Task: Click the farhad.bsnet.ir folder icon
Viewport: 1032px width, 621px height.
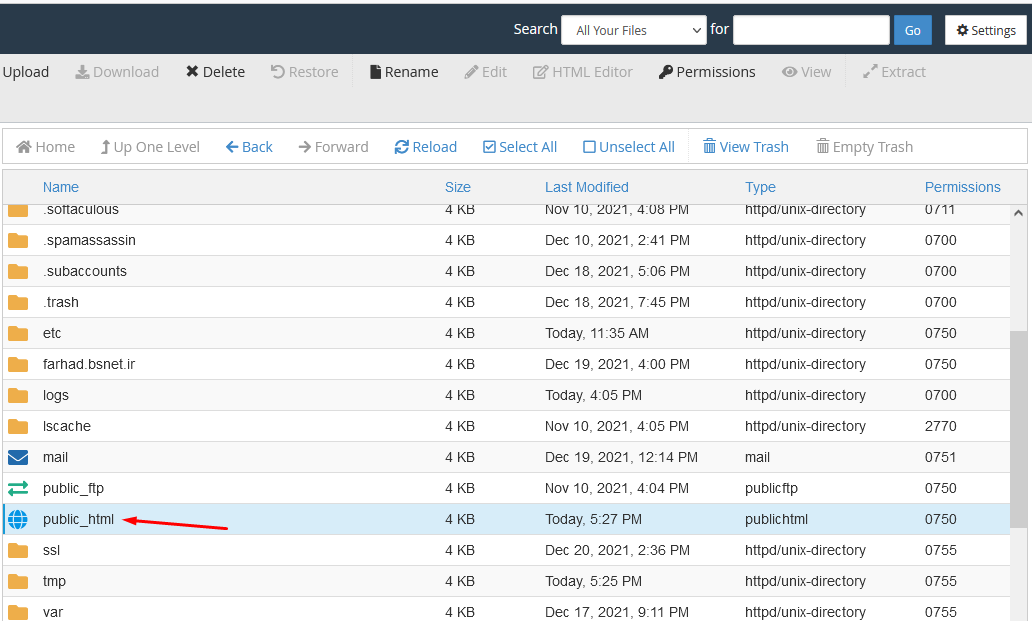Action: pyautogui.click(x=18, y=364)
